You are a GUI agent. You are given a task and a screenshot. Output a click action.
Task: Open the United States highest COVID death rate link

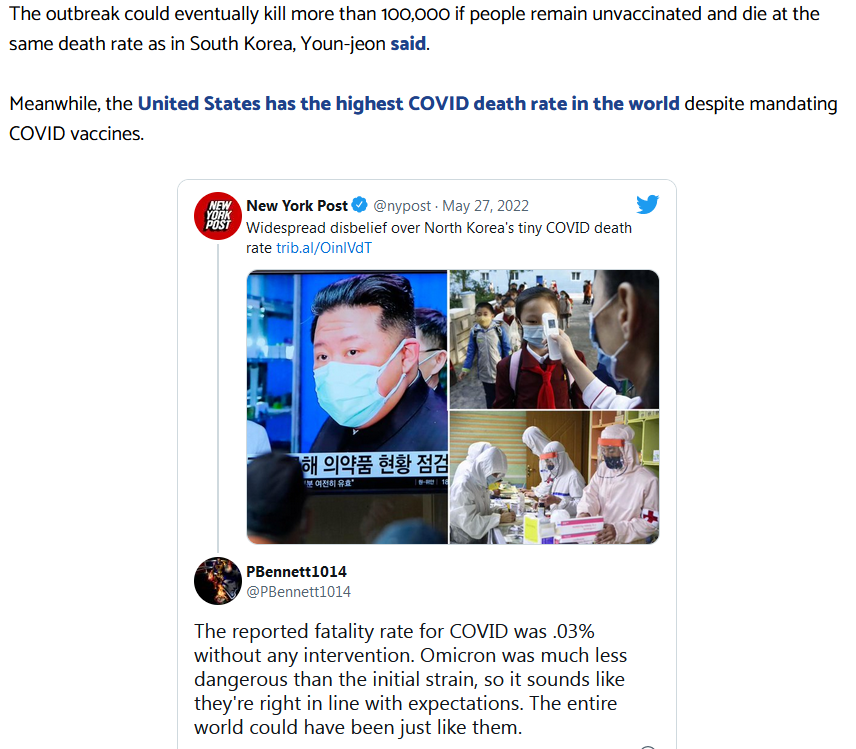[408, 103]
